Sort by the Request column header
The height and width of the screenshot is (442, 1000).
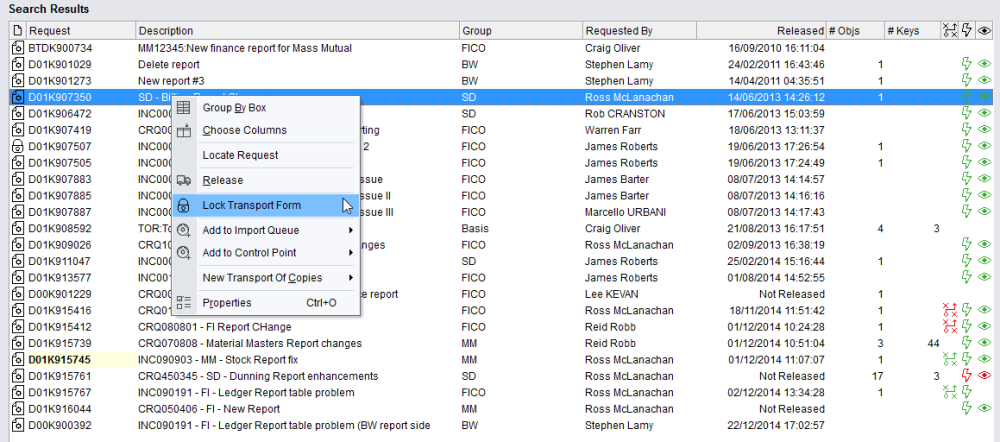pyautogui.click(x=80, y=31)
